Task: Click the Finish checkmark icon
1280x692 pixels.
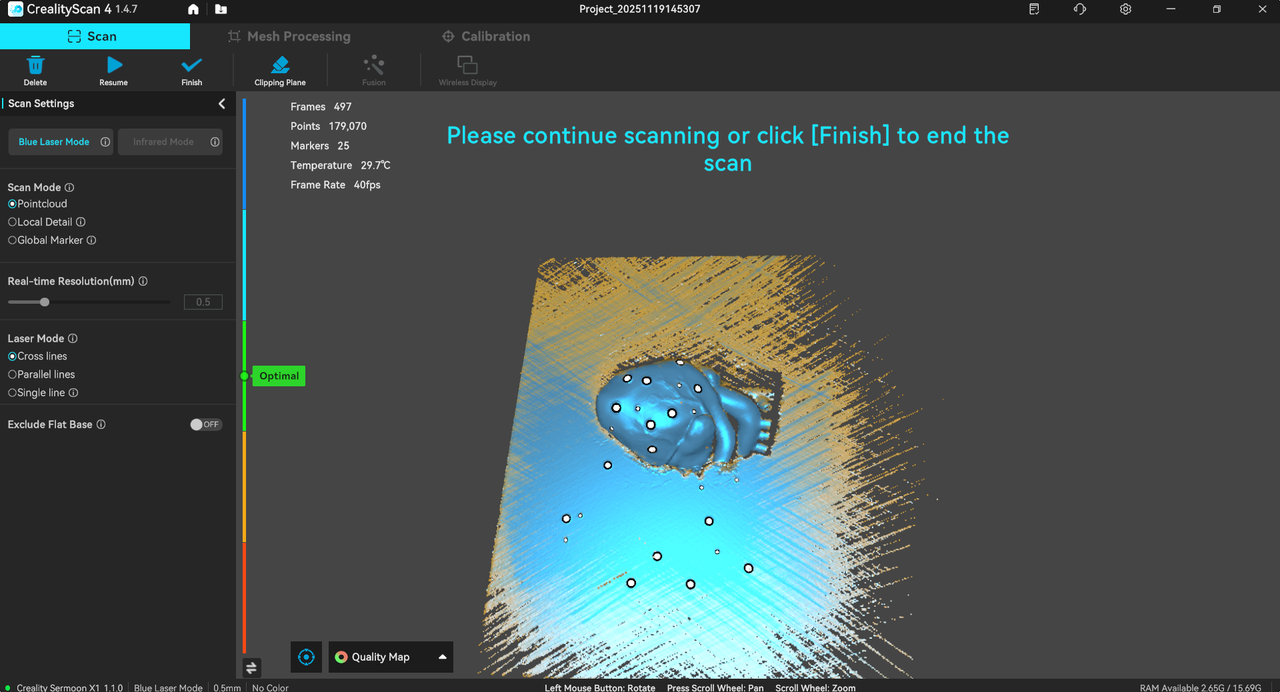Action: point(191,66)
